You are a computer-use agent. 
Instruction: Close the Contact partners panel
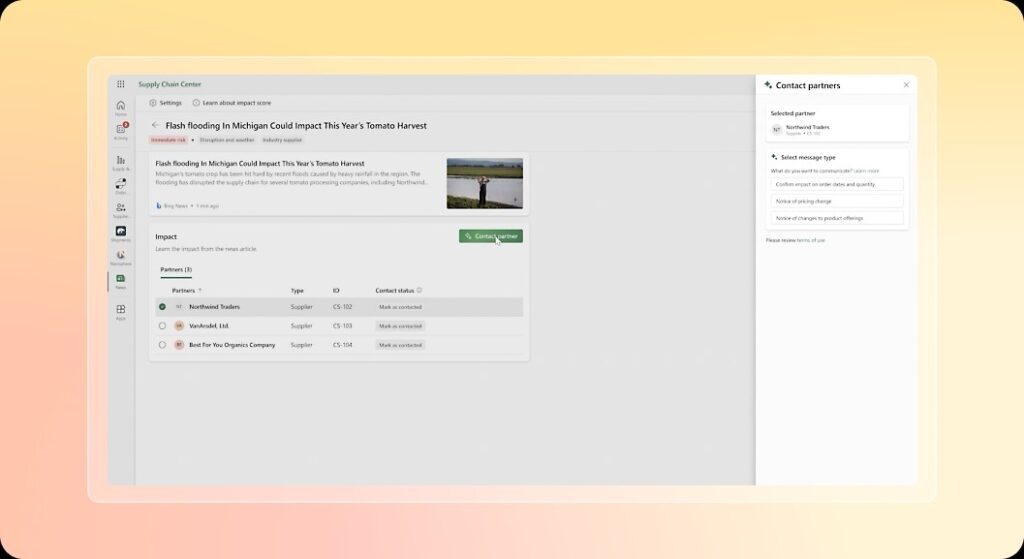tap(906, 85)
